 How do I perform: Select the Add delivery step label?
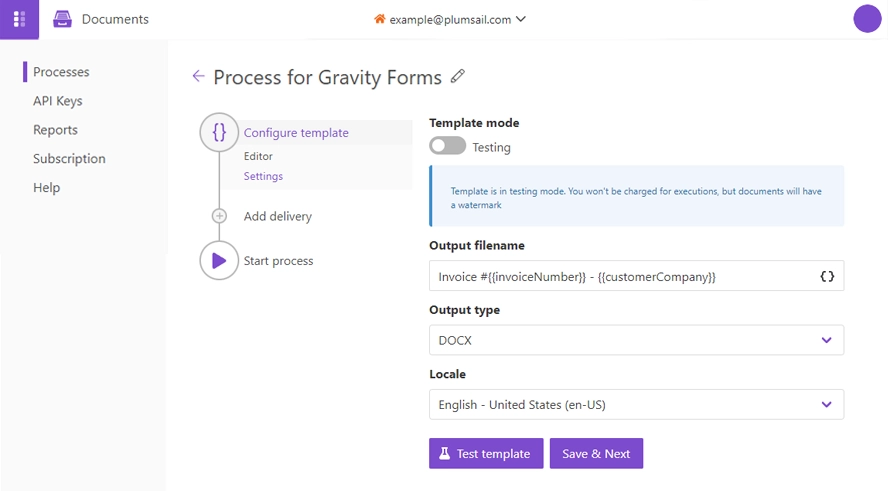click(x=278, y=216)
